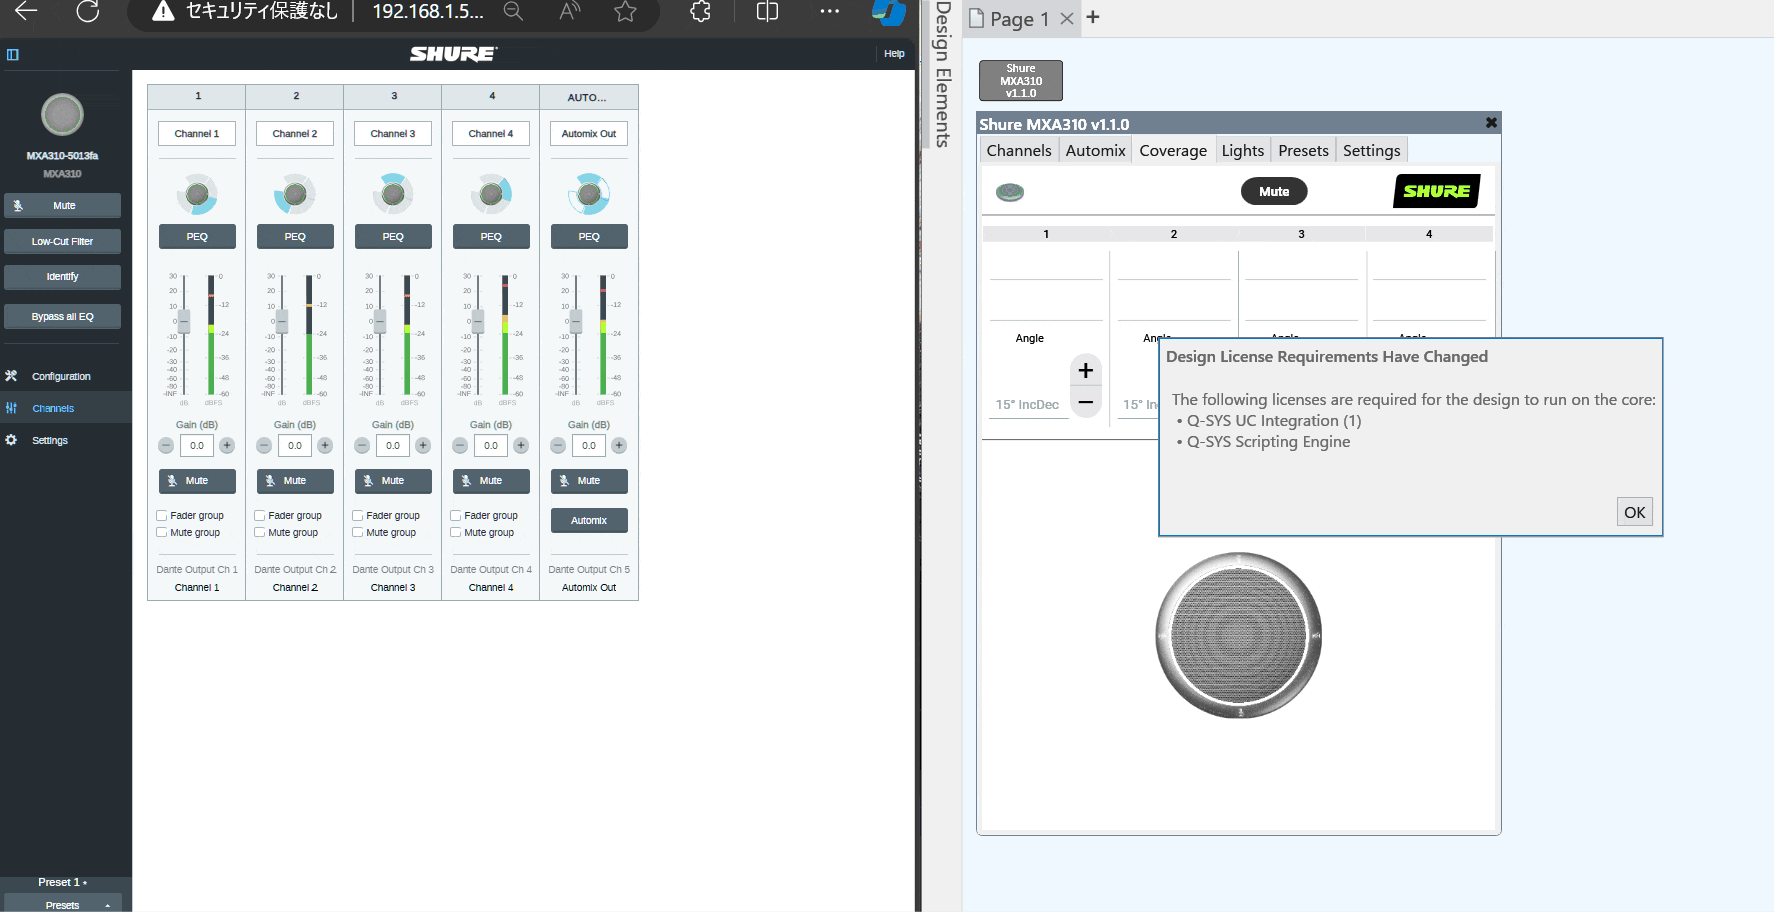Open Low-Cut Filter in sidebar
Viewport: 1774px width, 912px height.
62,241
